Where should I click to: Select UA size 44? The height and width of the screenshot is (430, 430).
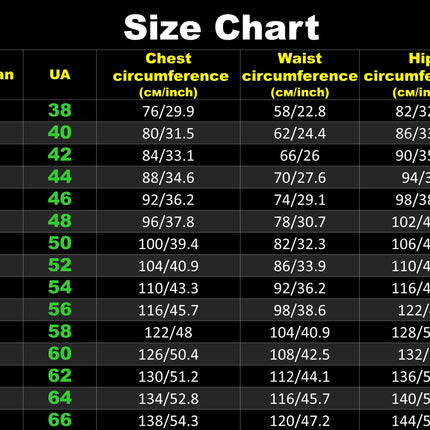60,177
